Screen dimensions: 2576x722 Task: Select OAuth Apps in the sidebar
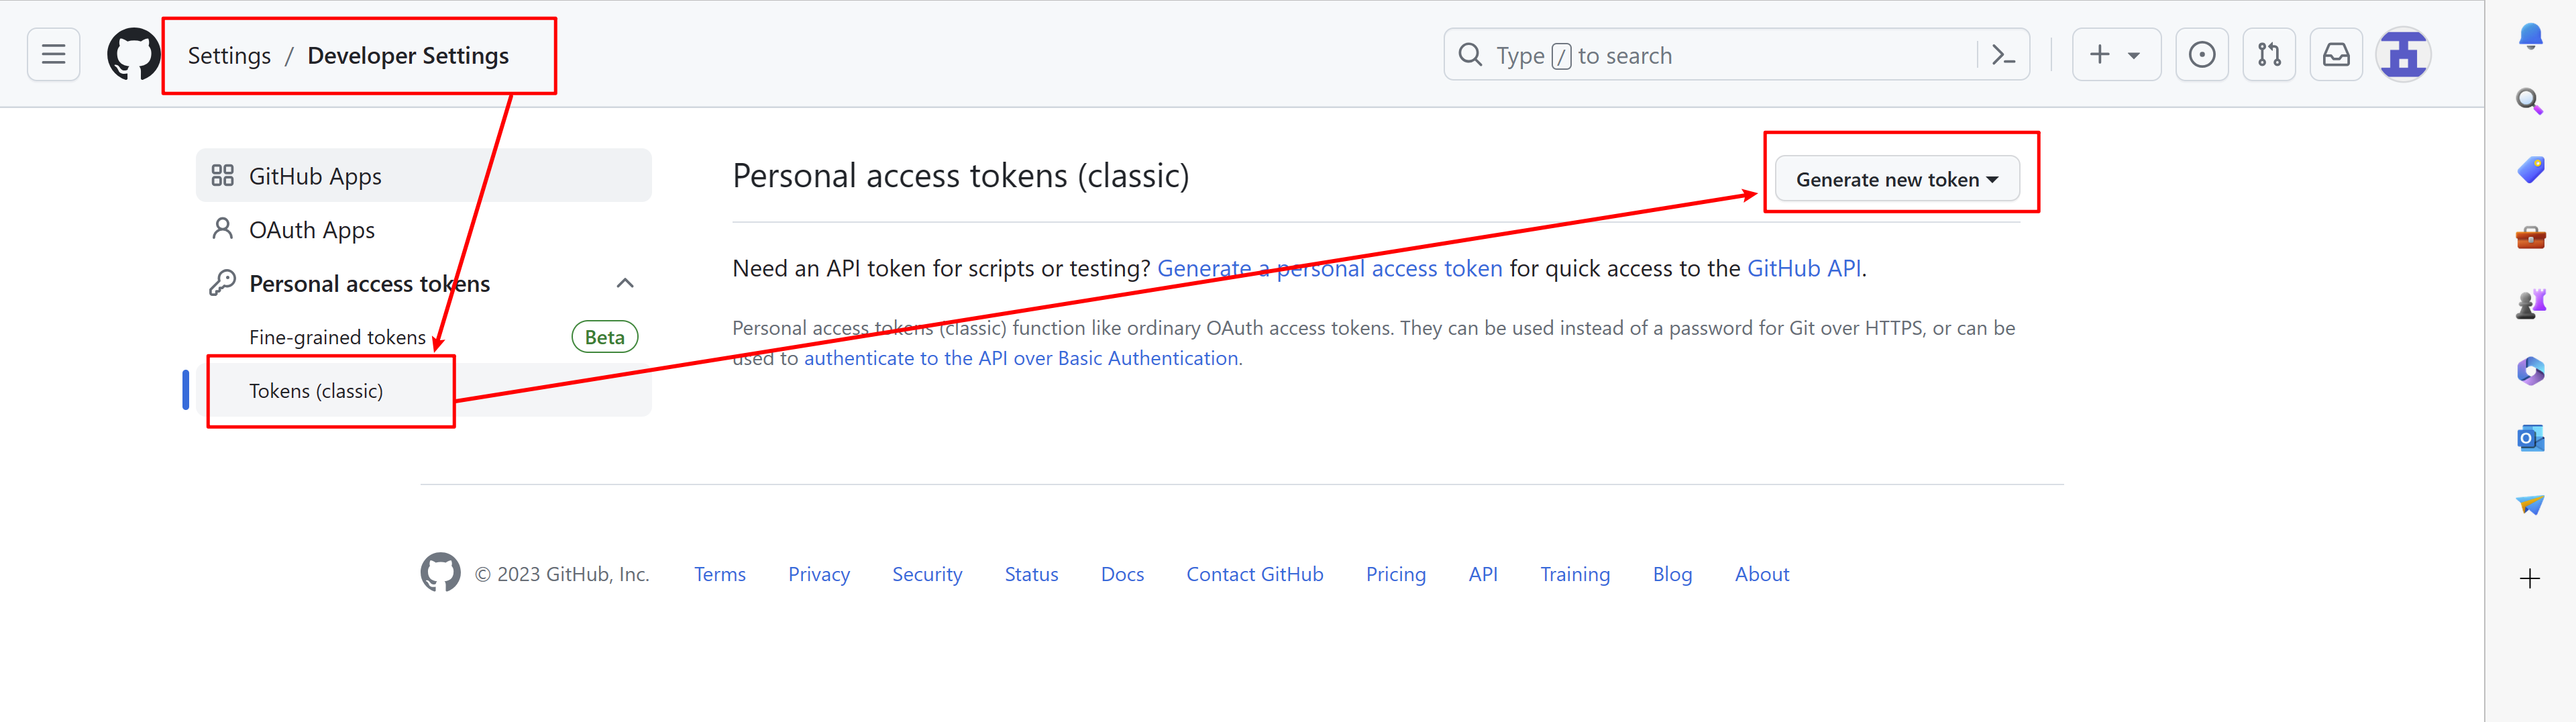[x=311, y=231]
